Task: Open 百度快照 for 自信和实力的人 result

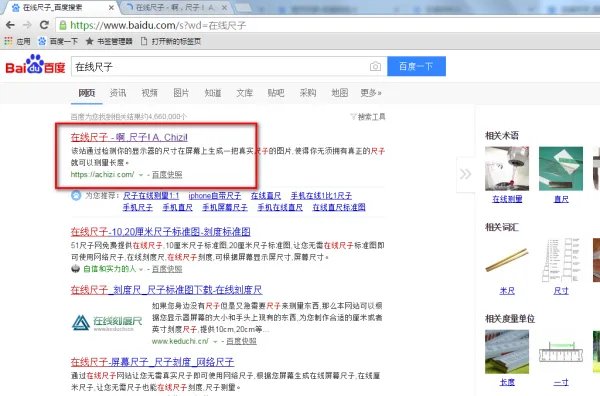Action: coord(167,269)
